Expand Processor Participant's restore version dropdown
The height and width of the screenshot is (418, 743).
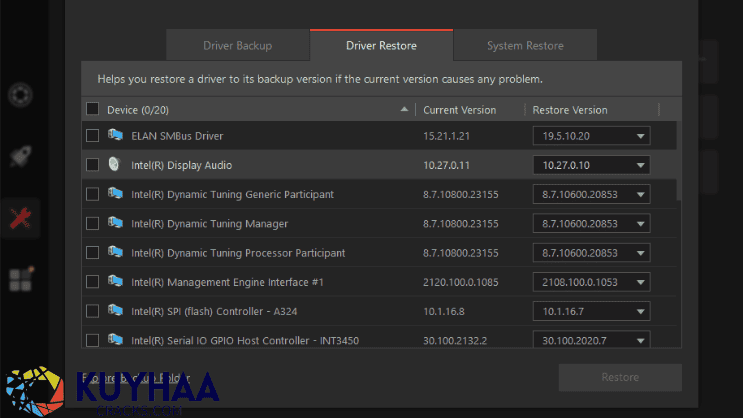click(591, 253)
